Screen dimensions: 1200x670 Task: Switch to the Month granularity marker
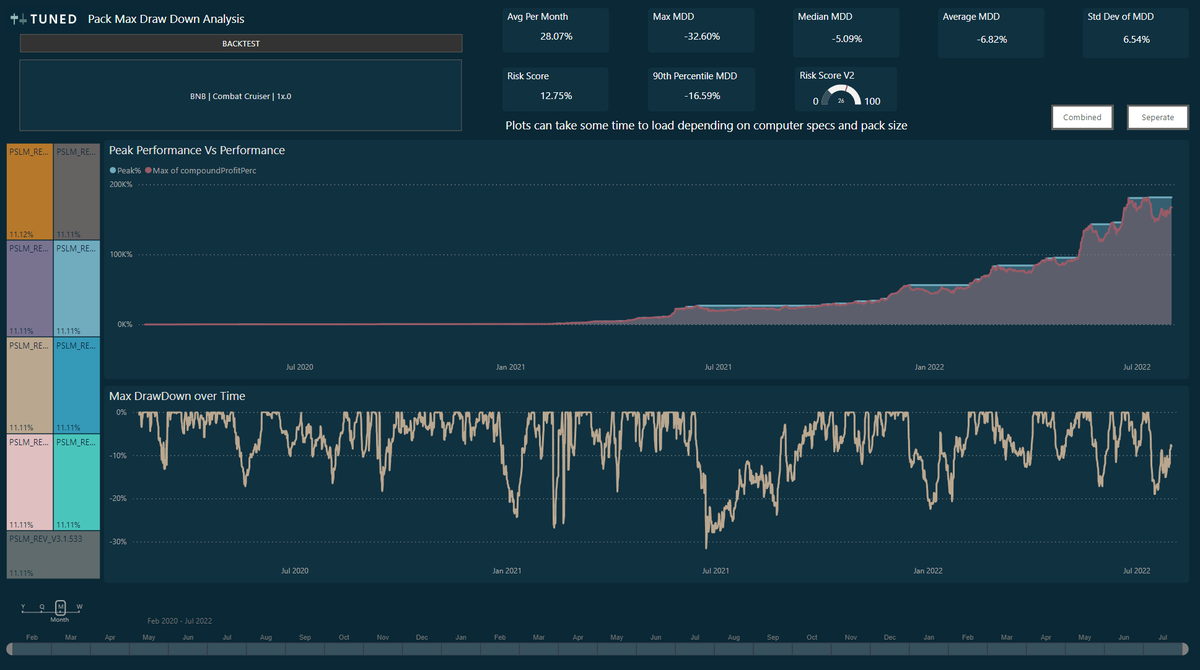pos(60,607)
